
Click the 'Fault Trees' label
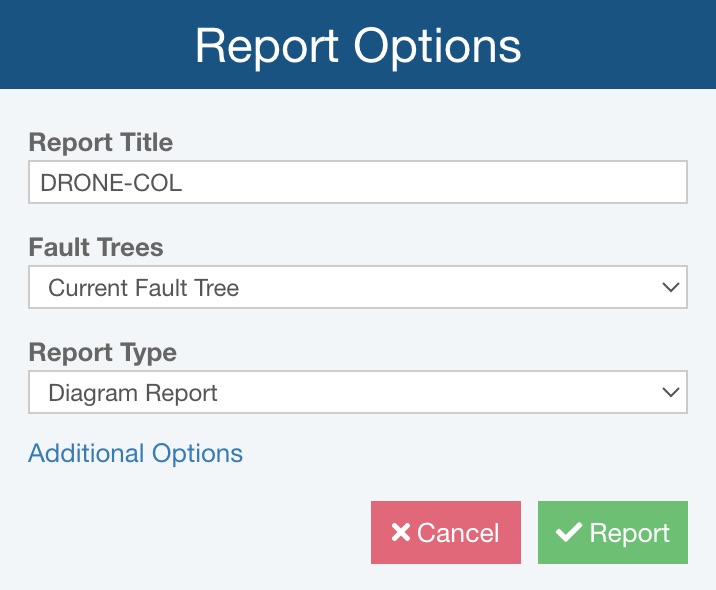click(96, 246)
